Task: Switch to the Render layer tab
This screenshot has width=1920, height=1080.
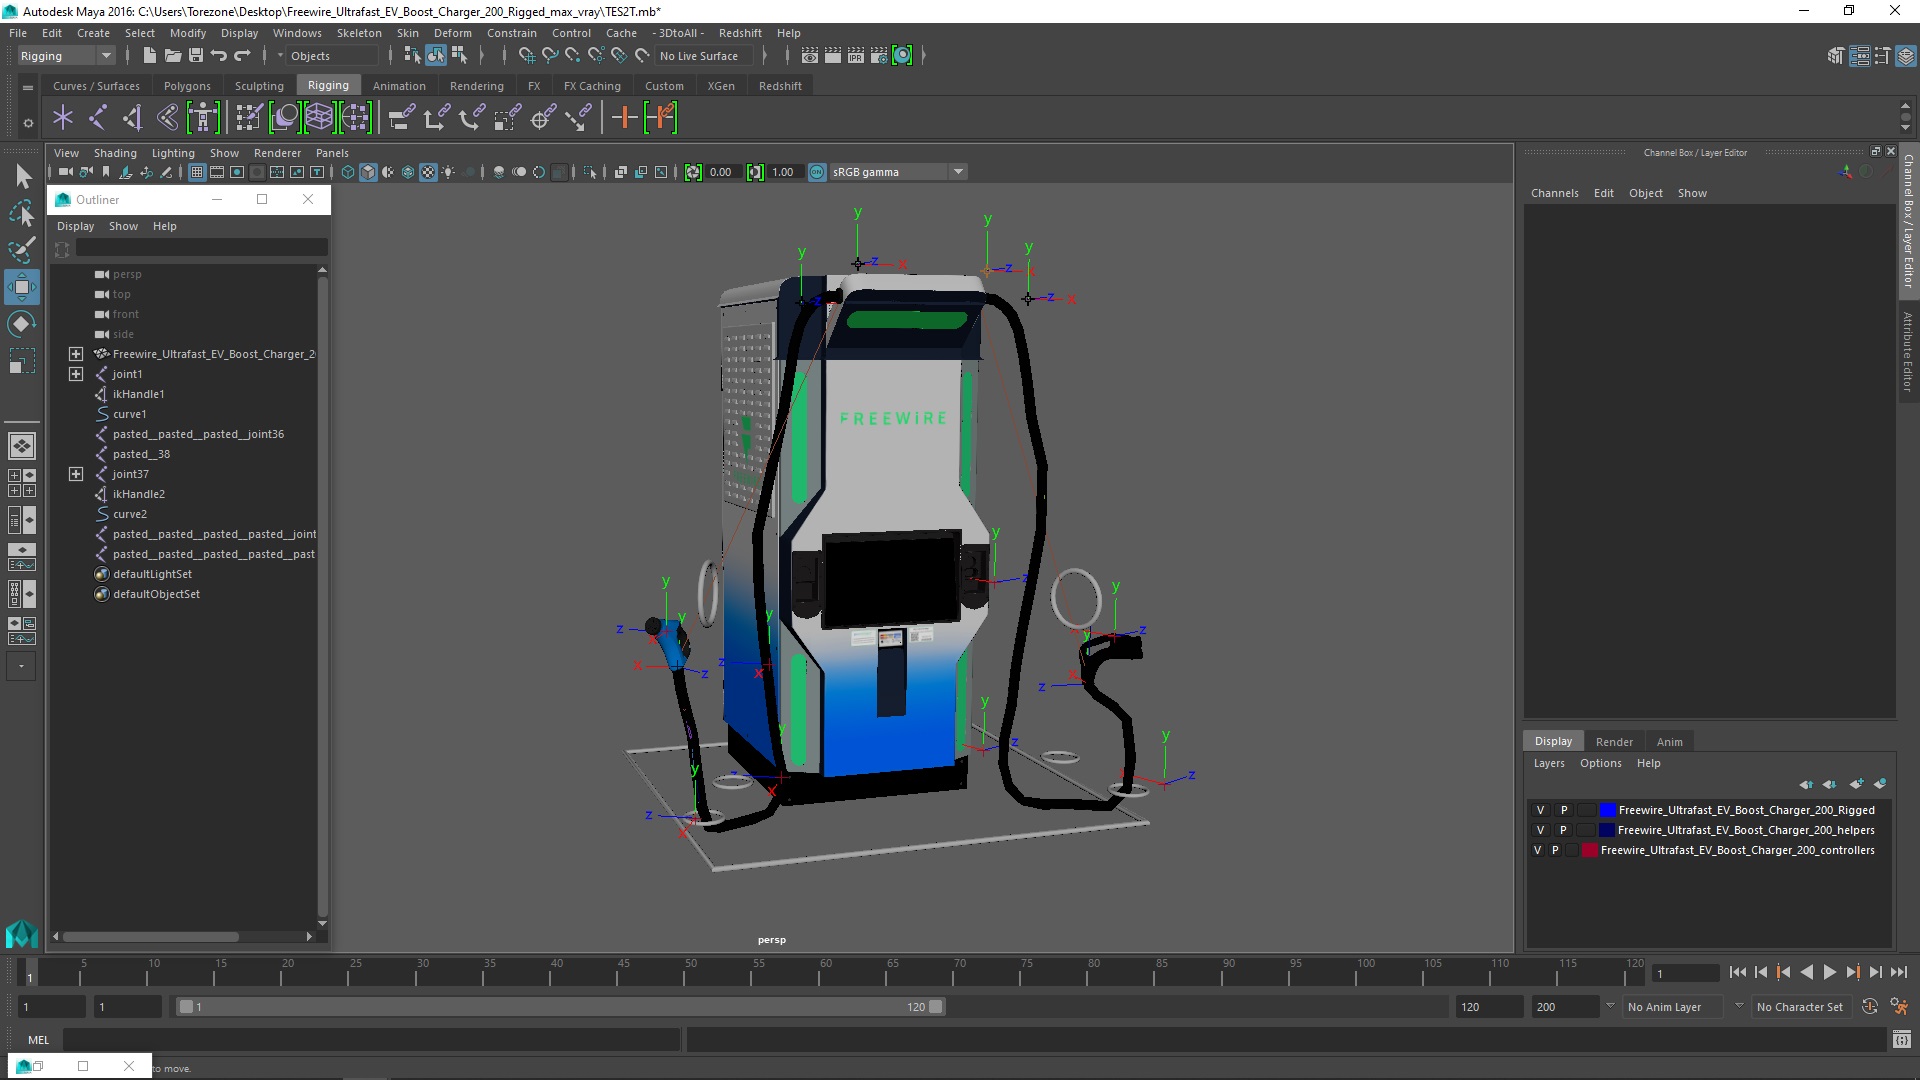Action: 1614,742
